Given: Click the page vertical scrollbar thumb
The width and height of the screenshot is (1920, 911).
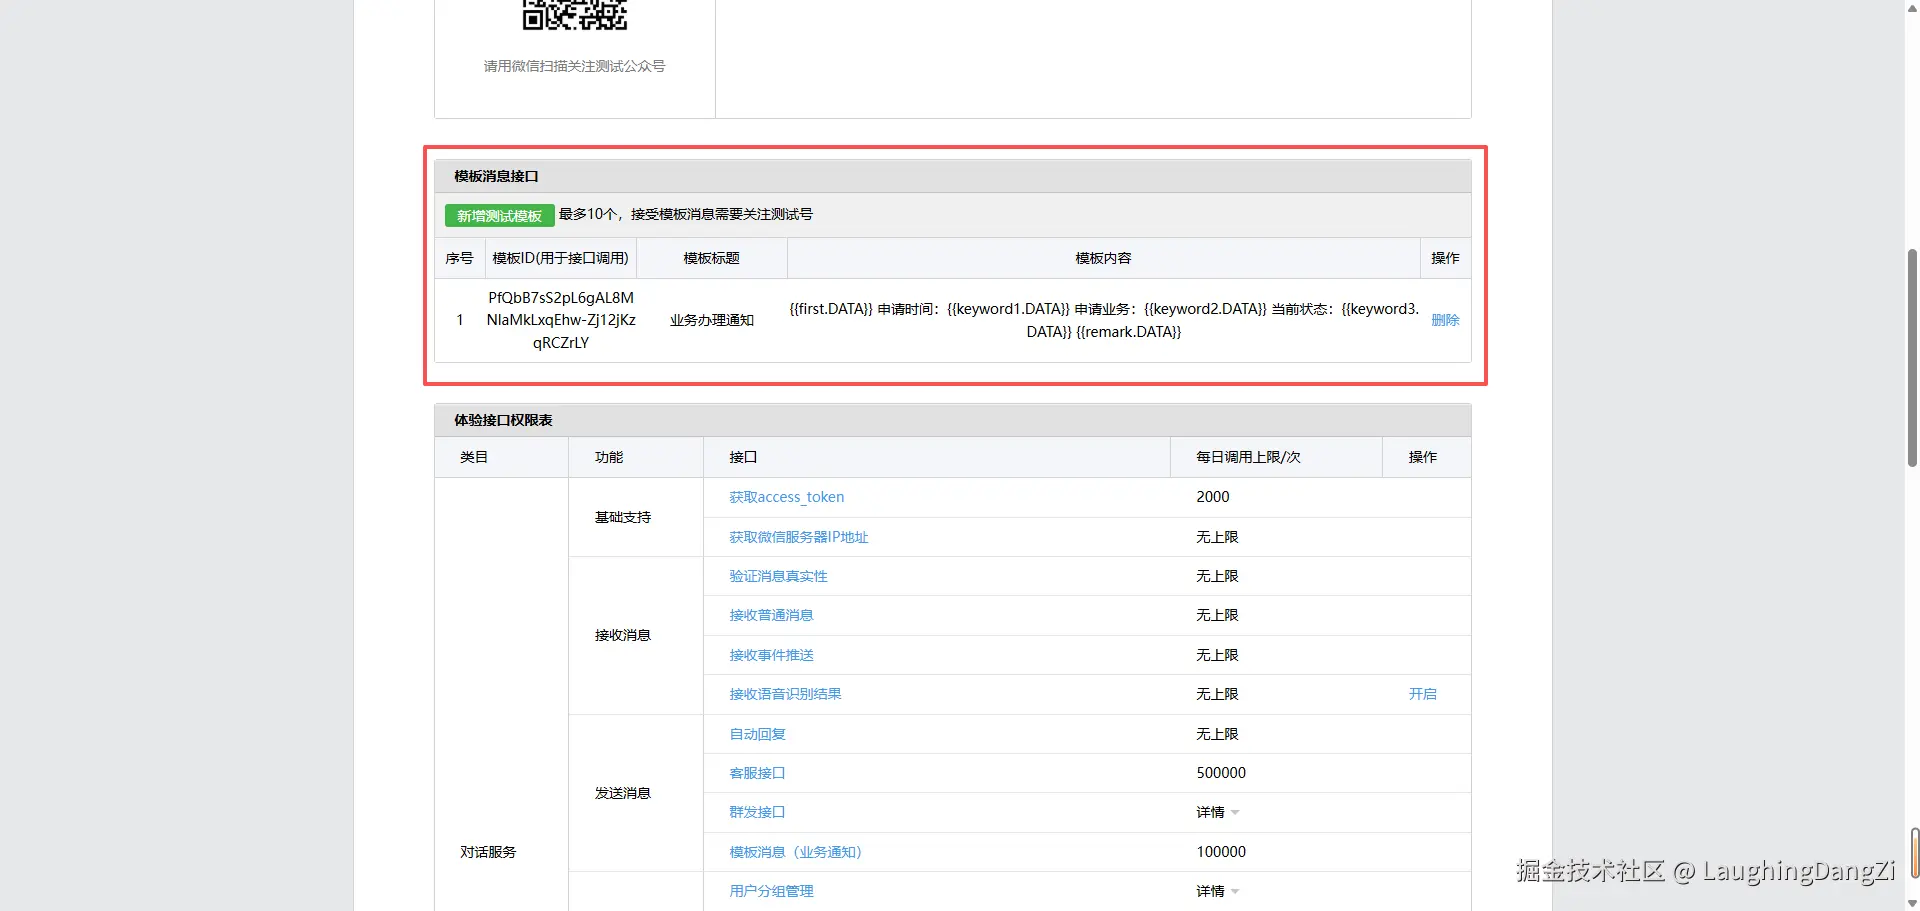Looking at the screenshot, I should click(1912, 357).
